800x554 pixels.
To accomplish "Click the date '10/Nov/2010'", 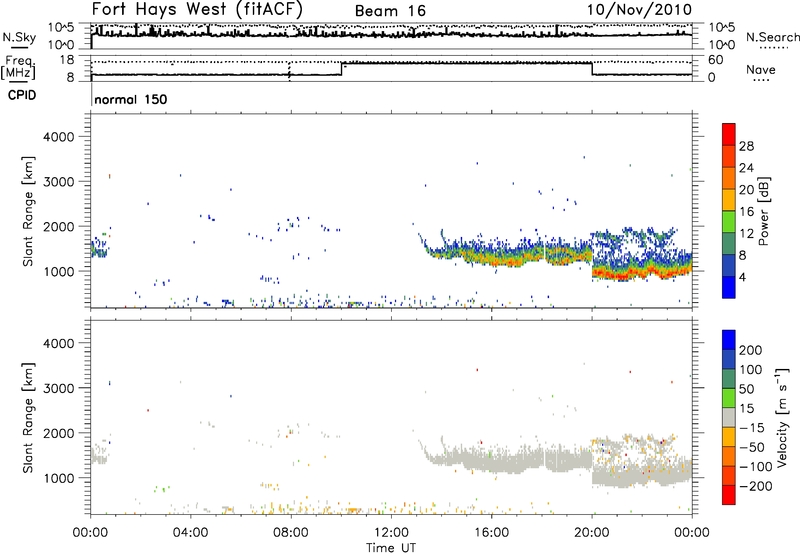I will (x=640, y=9).
